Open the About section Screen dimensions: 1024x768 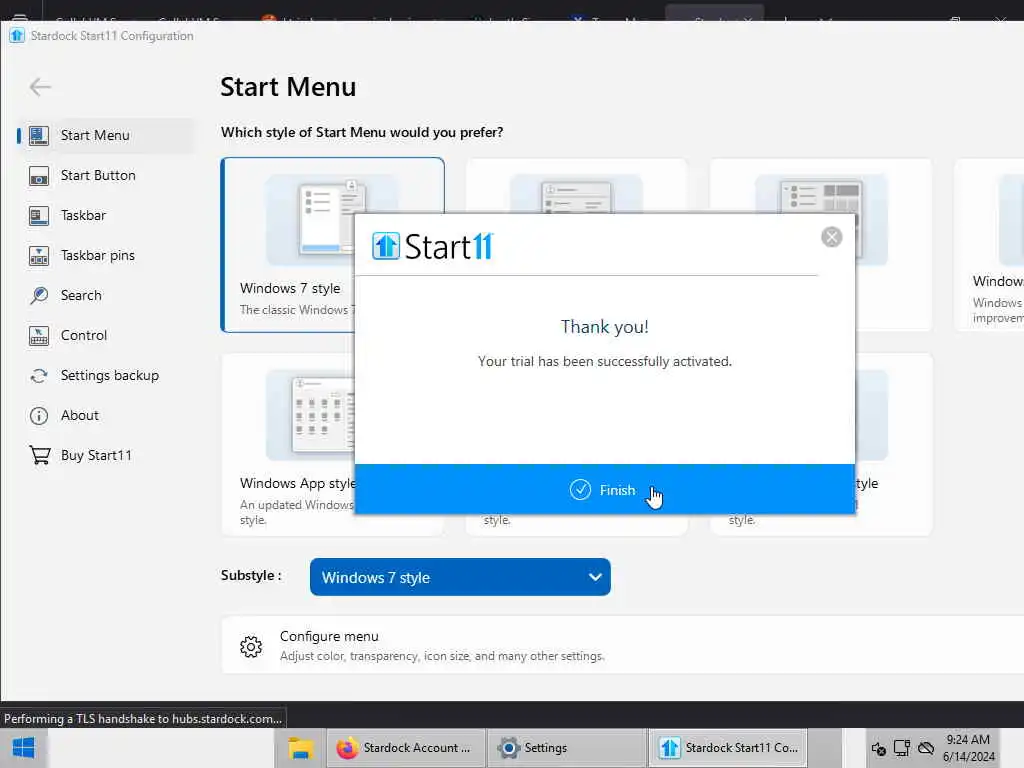click(106, 415)
